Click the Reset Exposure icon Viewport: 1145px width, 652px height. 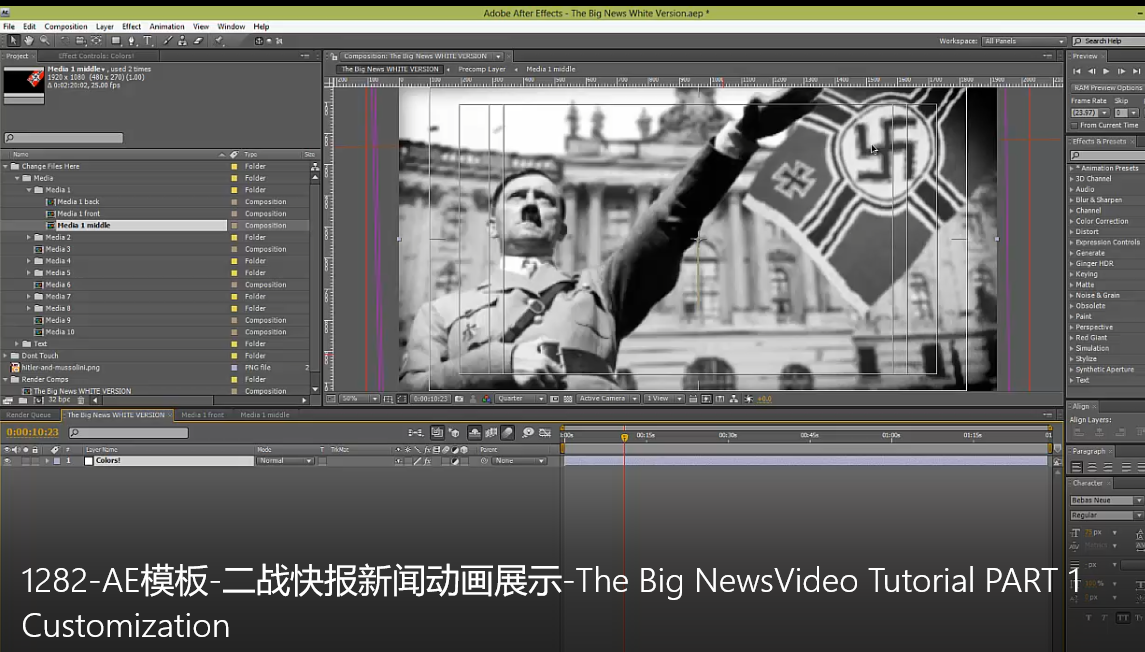tap(748, 399)
